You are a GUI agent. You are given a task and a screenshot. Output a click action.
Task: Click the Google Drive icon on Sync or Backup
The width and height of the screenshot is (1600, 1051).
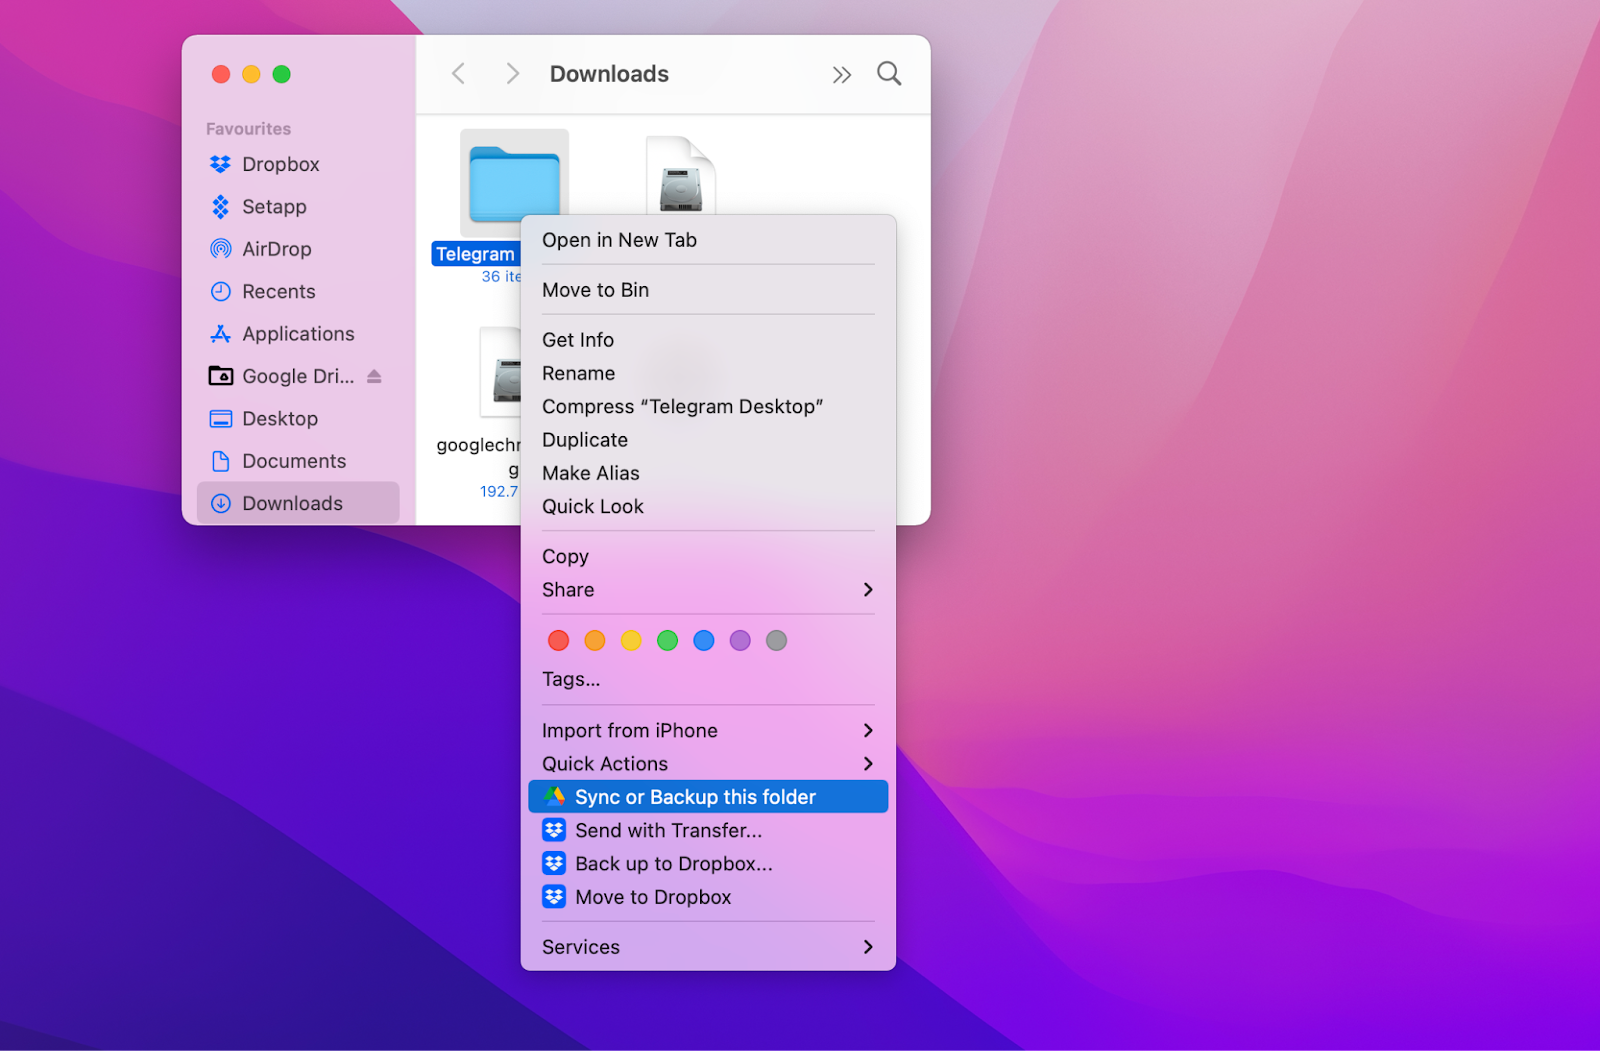(x=554, y=796)
